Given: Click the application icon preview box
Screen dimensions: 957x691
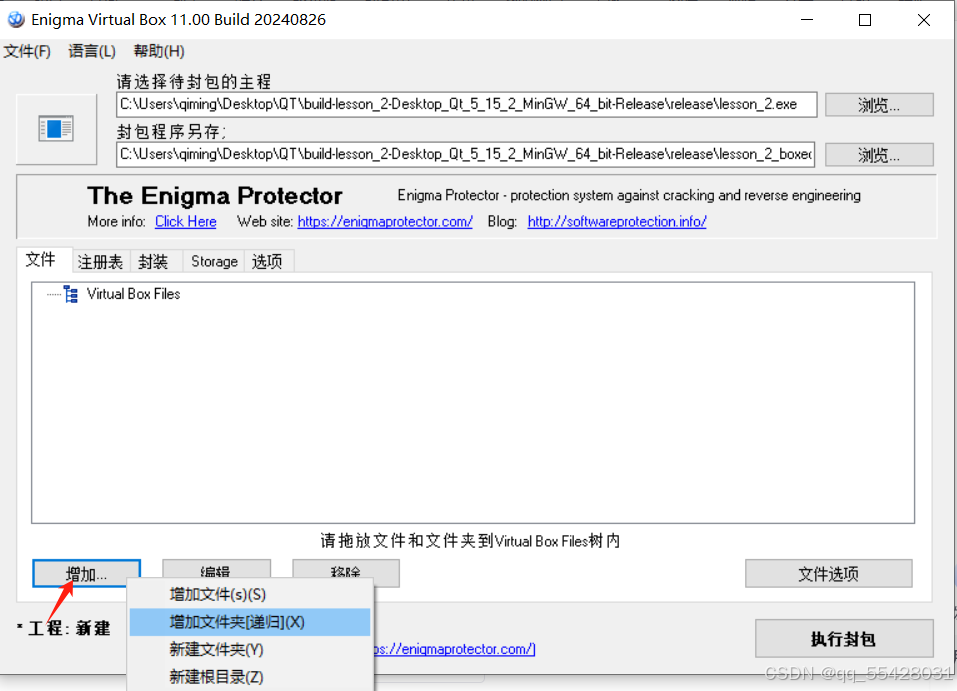Looking at the screenshot, I should pyautogui.click(x=56, y=129).
